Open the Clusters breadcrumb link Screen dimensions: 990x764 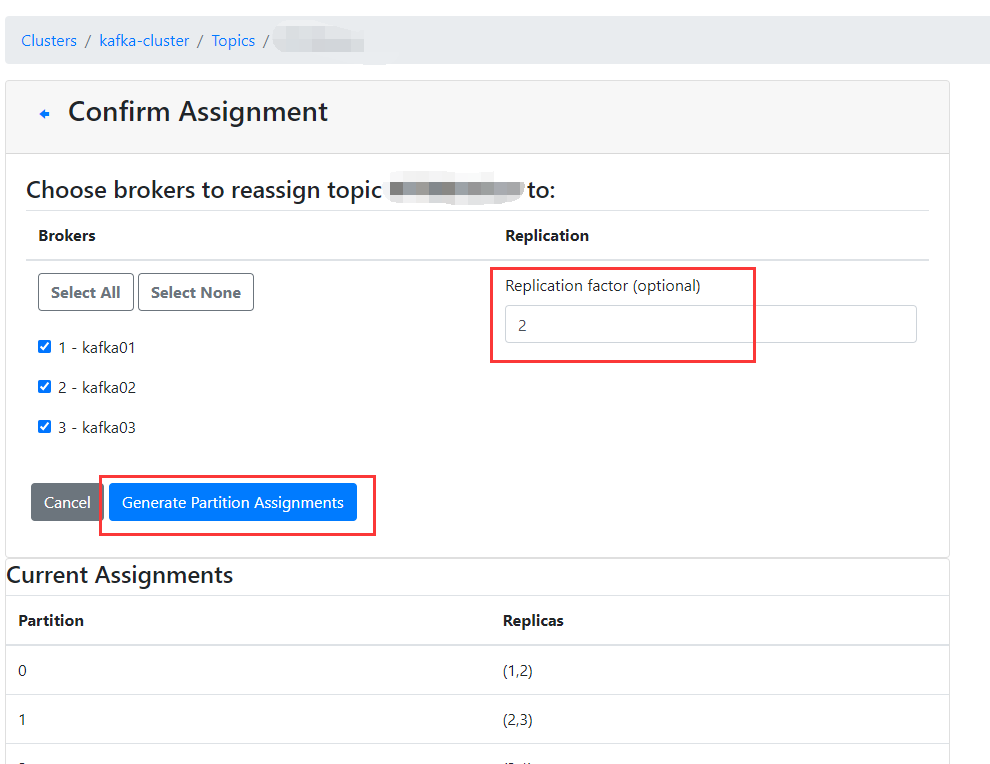tap(48, 40)
